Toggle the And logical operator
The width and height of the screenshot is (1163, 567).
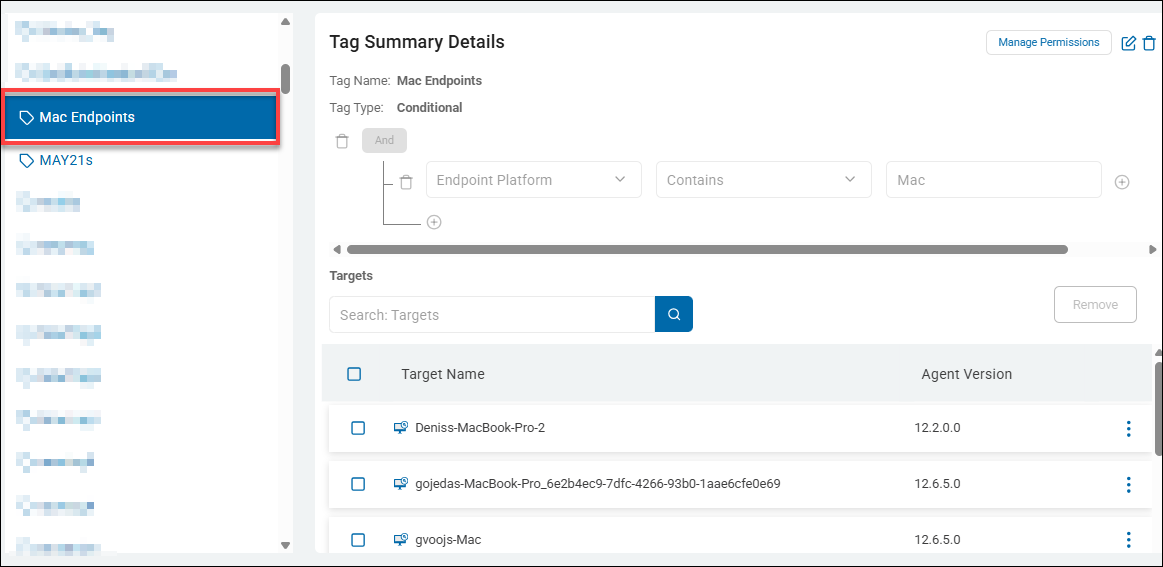[x=384, y=141]
